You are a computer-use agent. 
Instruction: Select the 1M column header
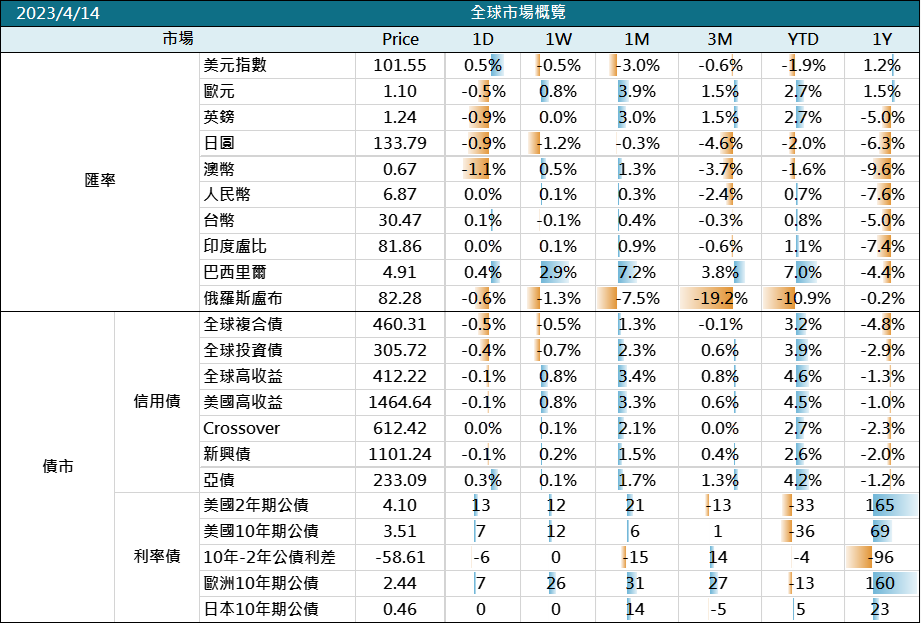[x=637, y=39]
